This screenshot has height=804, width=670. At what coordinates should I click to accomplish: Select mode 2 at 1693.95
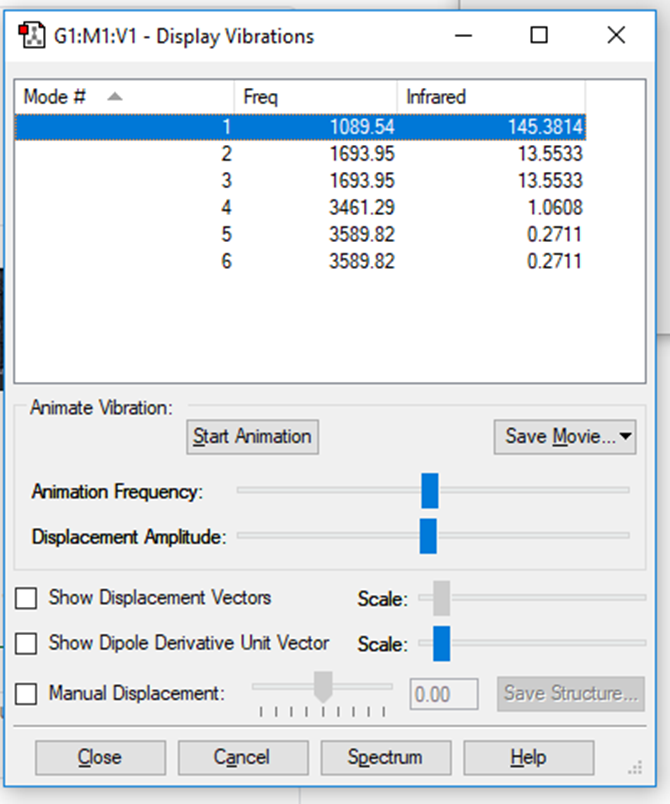click(300, 154)
